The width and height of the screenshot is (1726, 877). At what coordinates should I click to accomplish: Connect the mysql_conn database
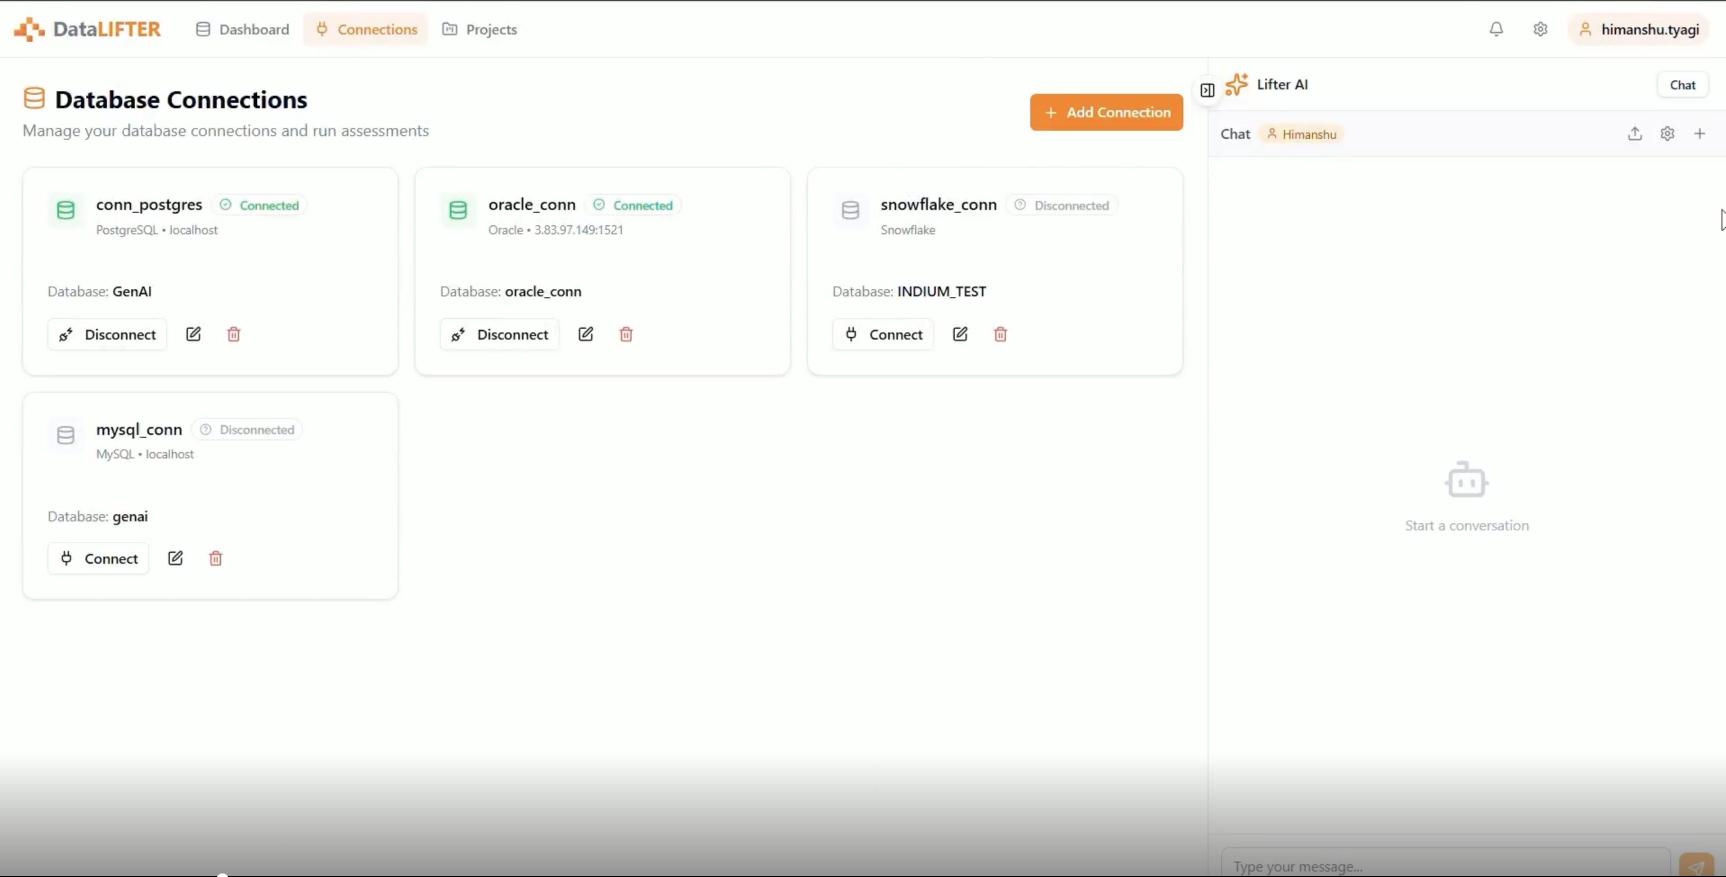click(x=98, y=558)
